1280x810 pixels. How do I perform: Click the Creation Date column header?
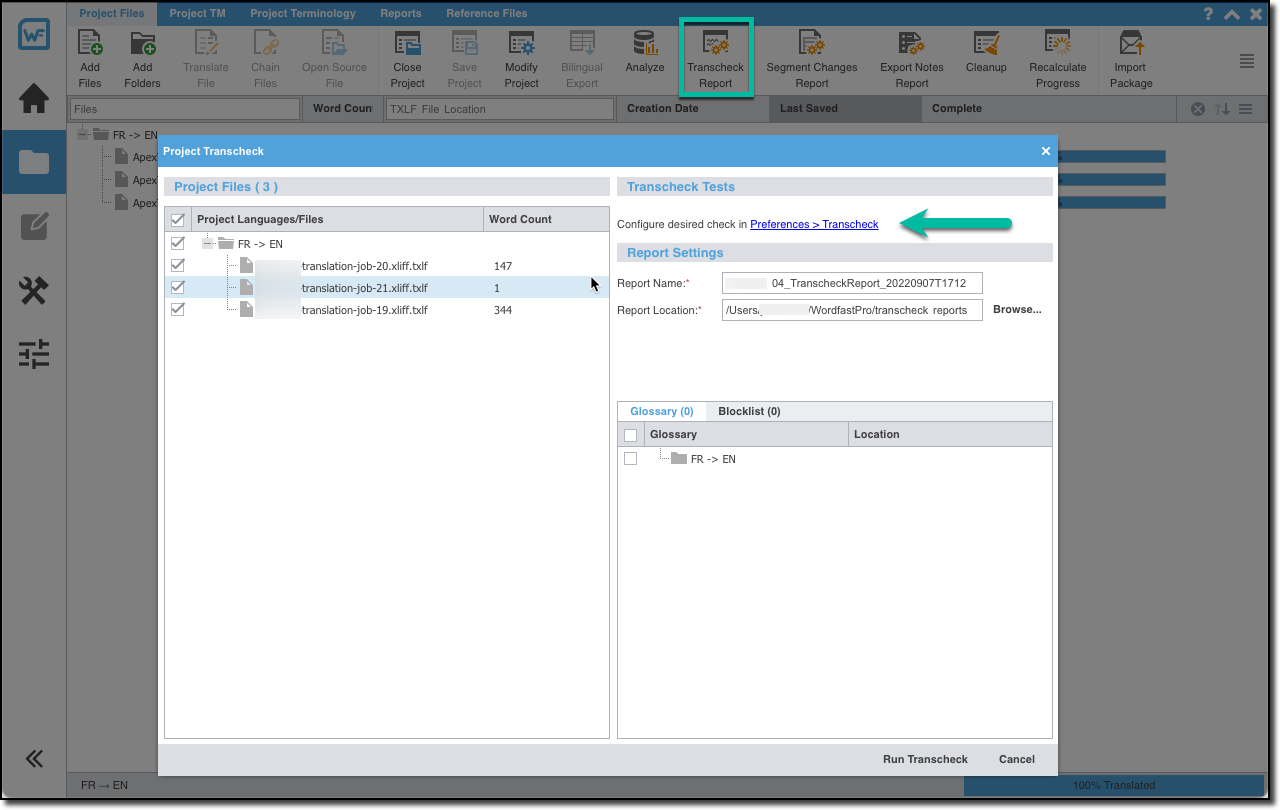pos(692,108)
